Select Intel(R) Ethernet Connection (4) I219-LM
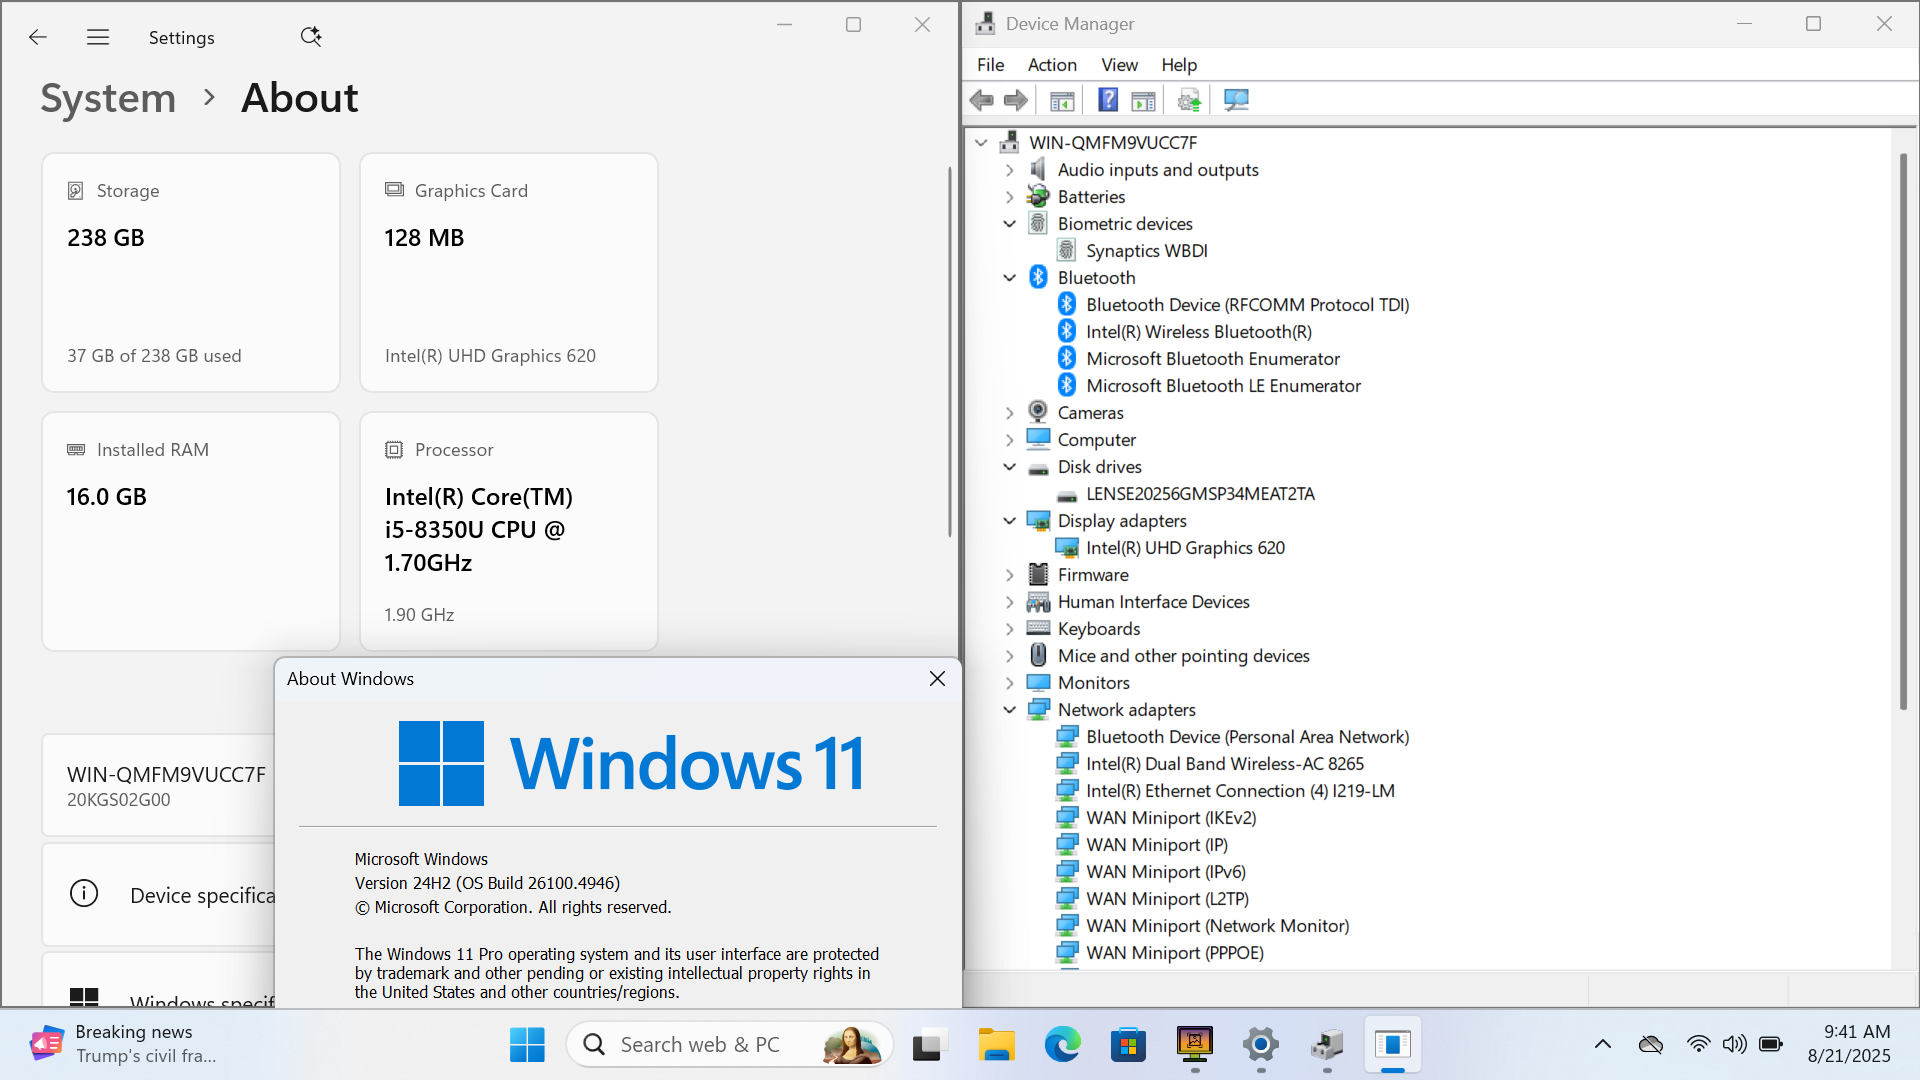Viewport: 1920px width, 1080px height. point(1240,791)
